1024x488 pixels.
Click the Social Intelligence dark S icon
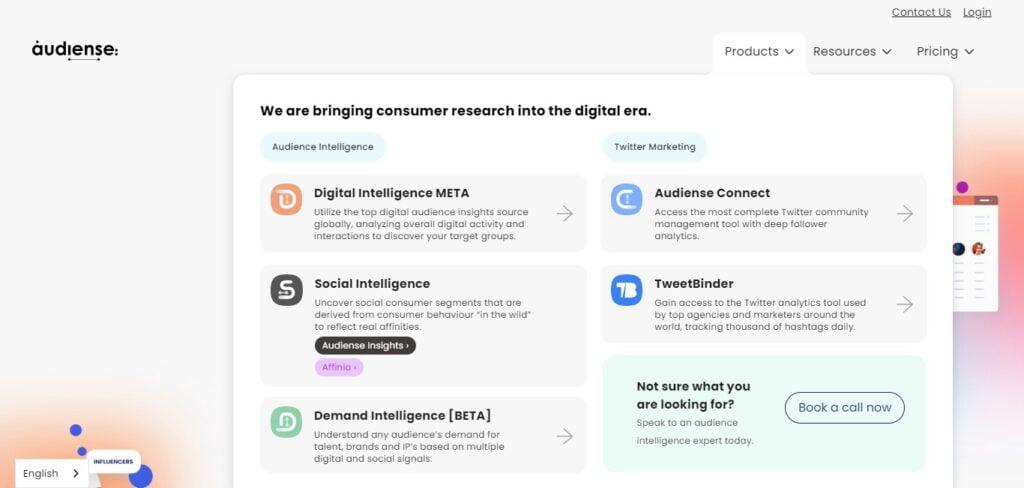pos(287,290)
